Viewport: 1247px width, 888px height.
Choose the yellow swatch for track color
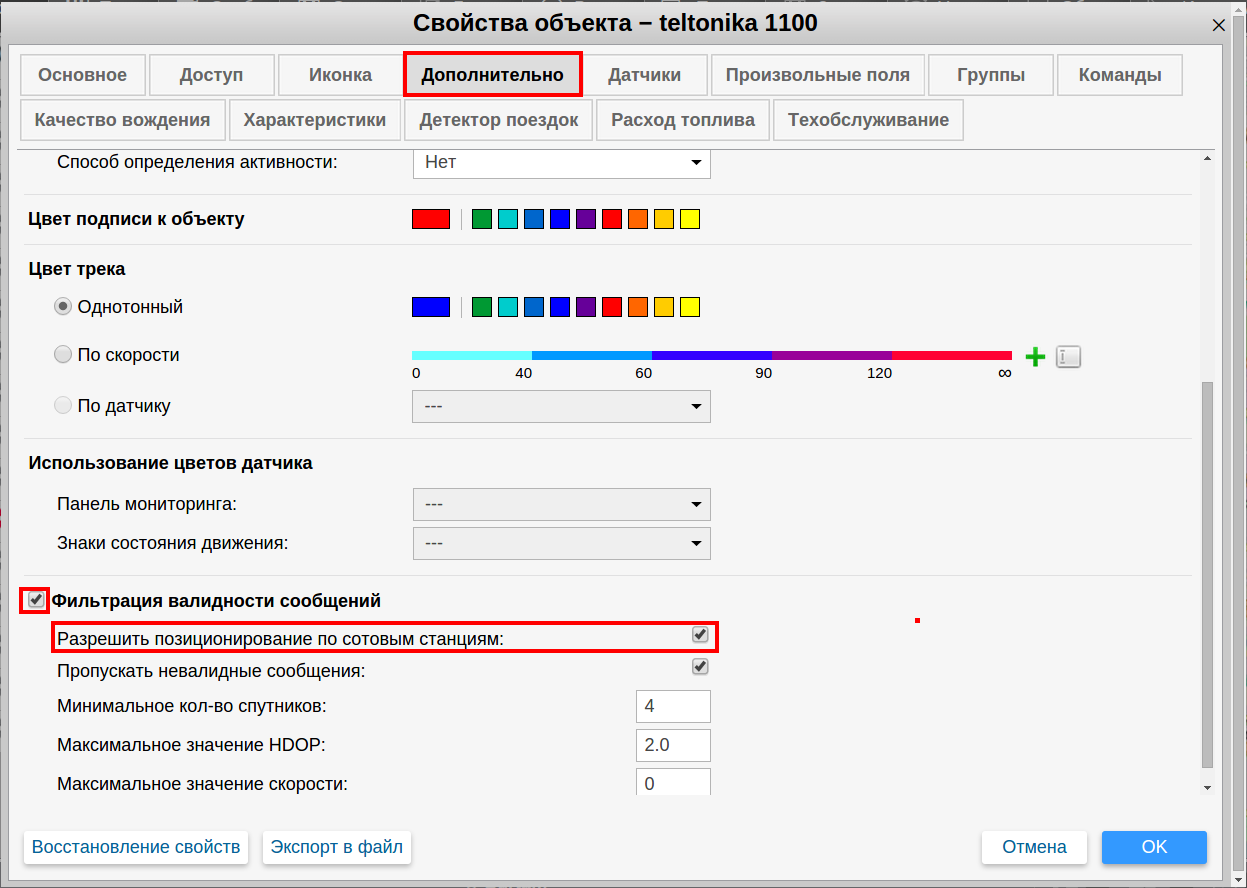690,307
